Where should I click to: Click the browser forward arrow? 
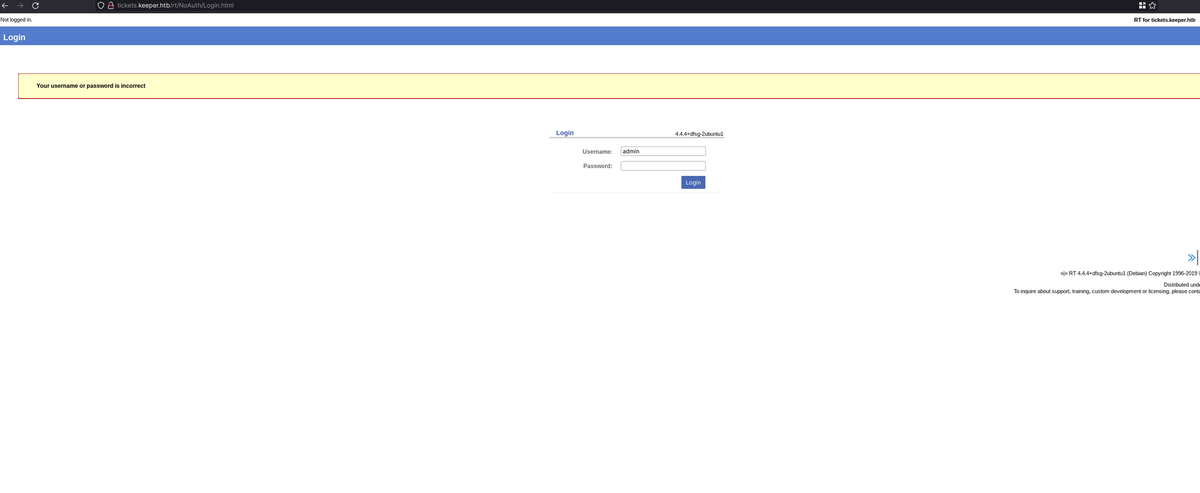click(x=20, y=6)
